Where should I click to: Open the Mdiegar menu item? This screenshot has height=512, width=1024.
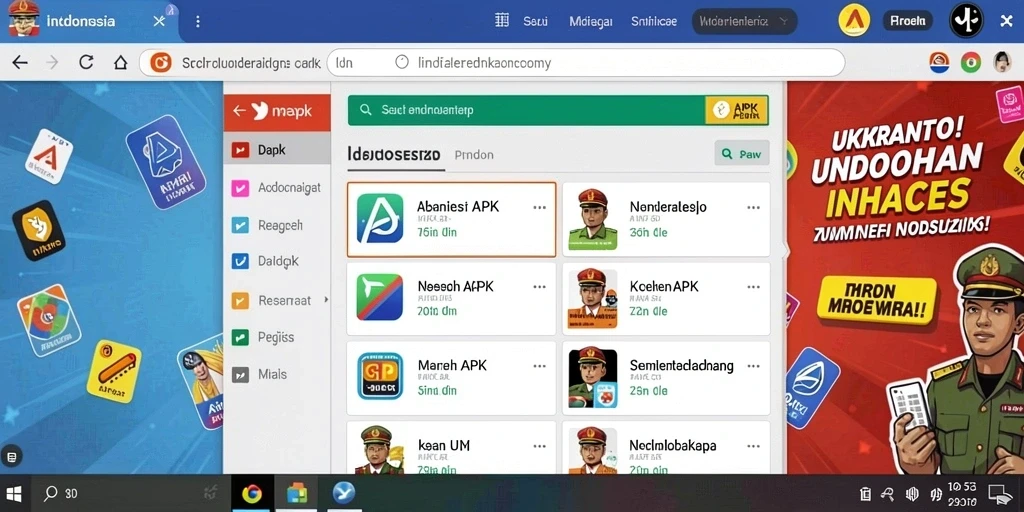pyautogui.click(x=590, y=21)
